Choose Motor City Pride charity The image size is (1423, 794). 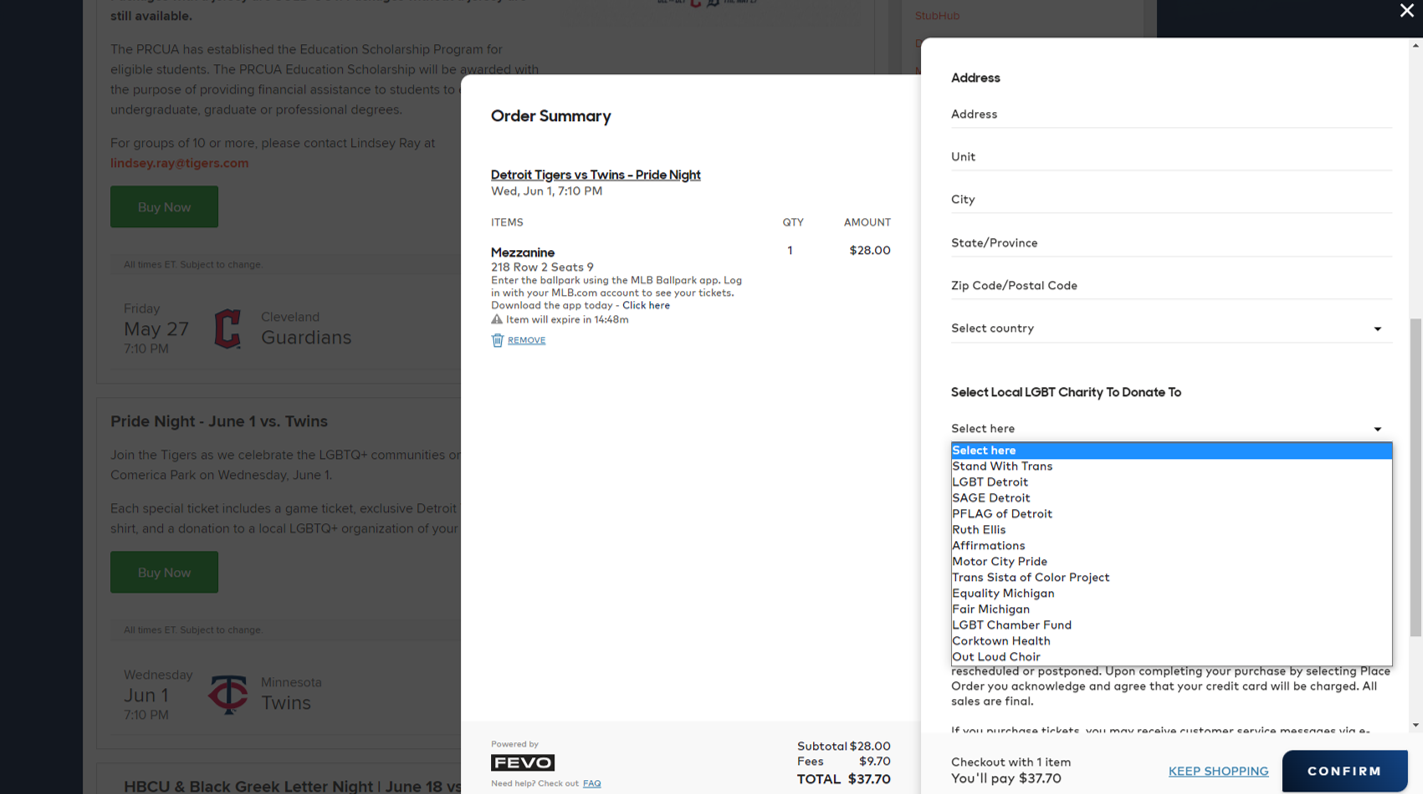point(999,561)
